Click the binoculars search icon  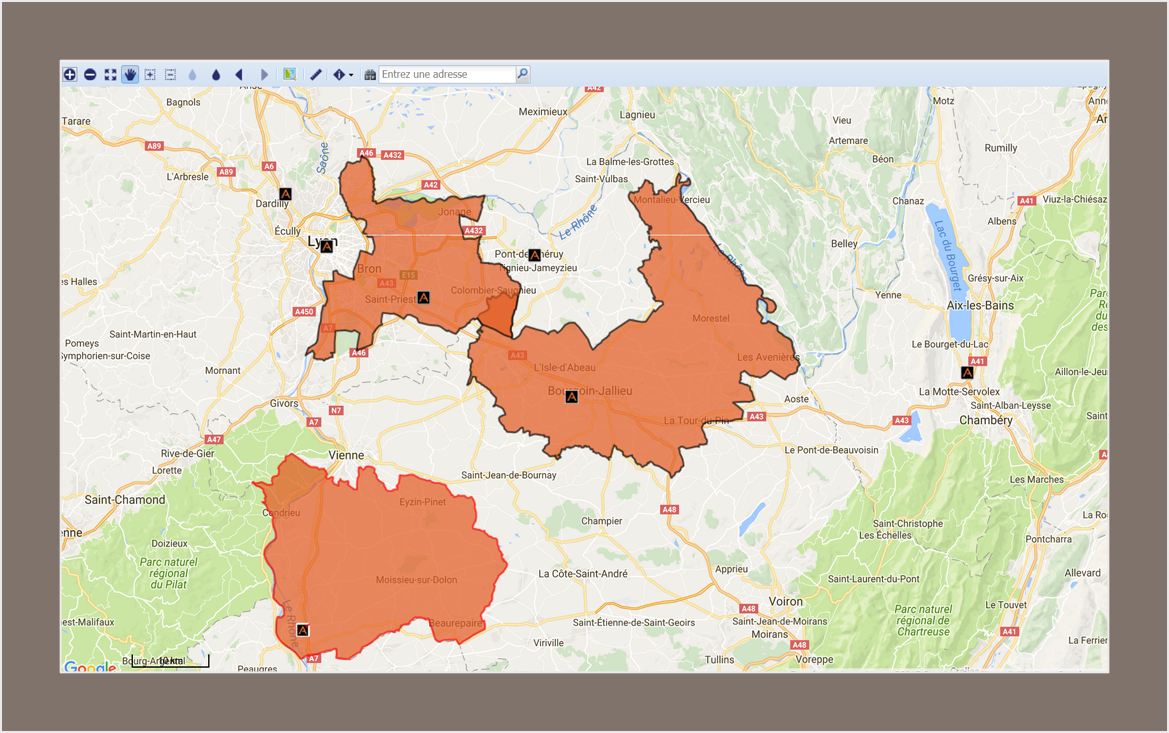pos(370,75)
